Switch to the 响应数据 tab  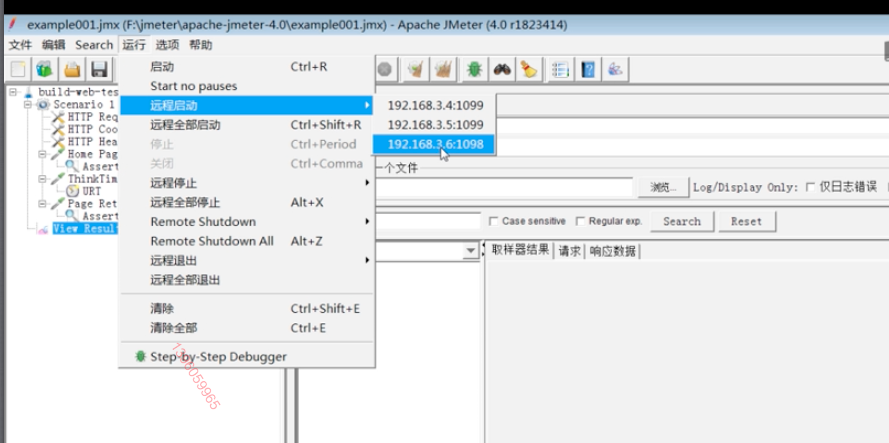[x=612, y=251]
